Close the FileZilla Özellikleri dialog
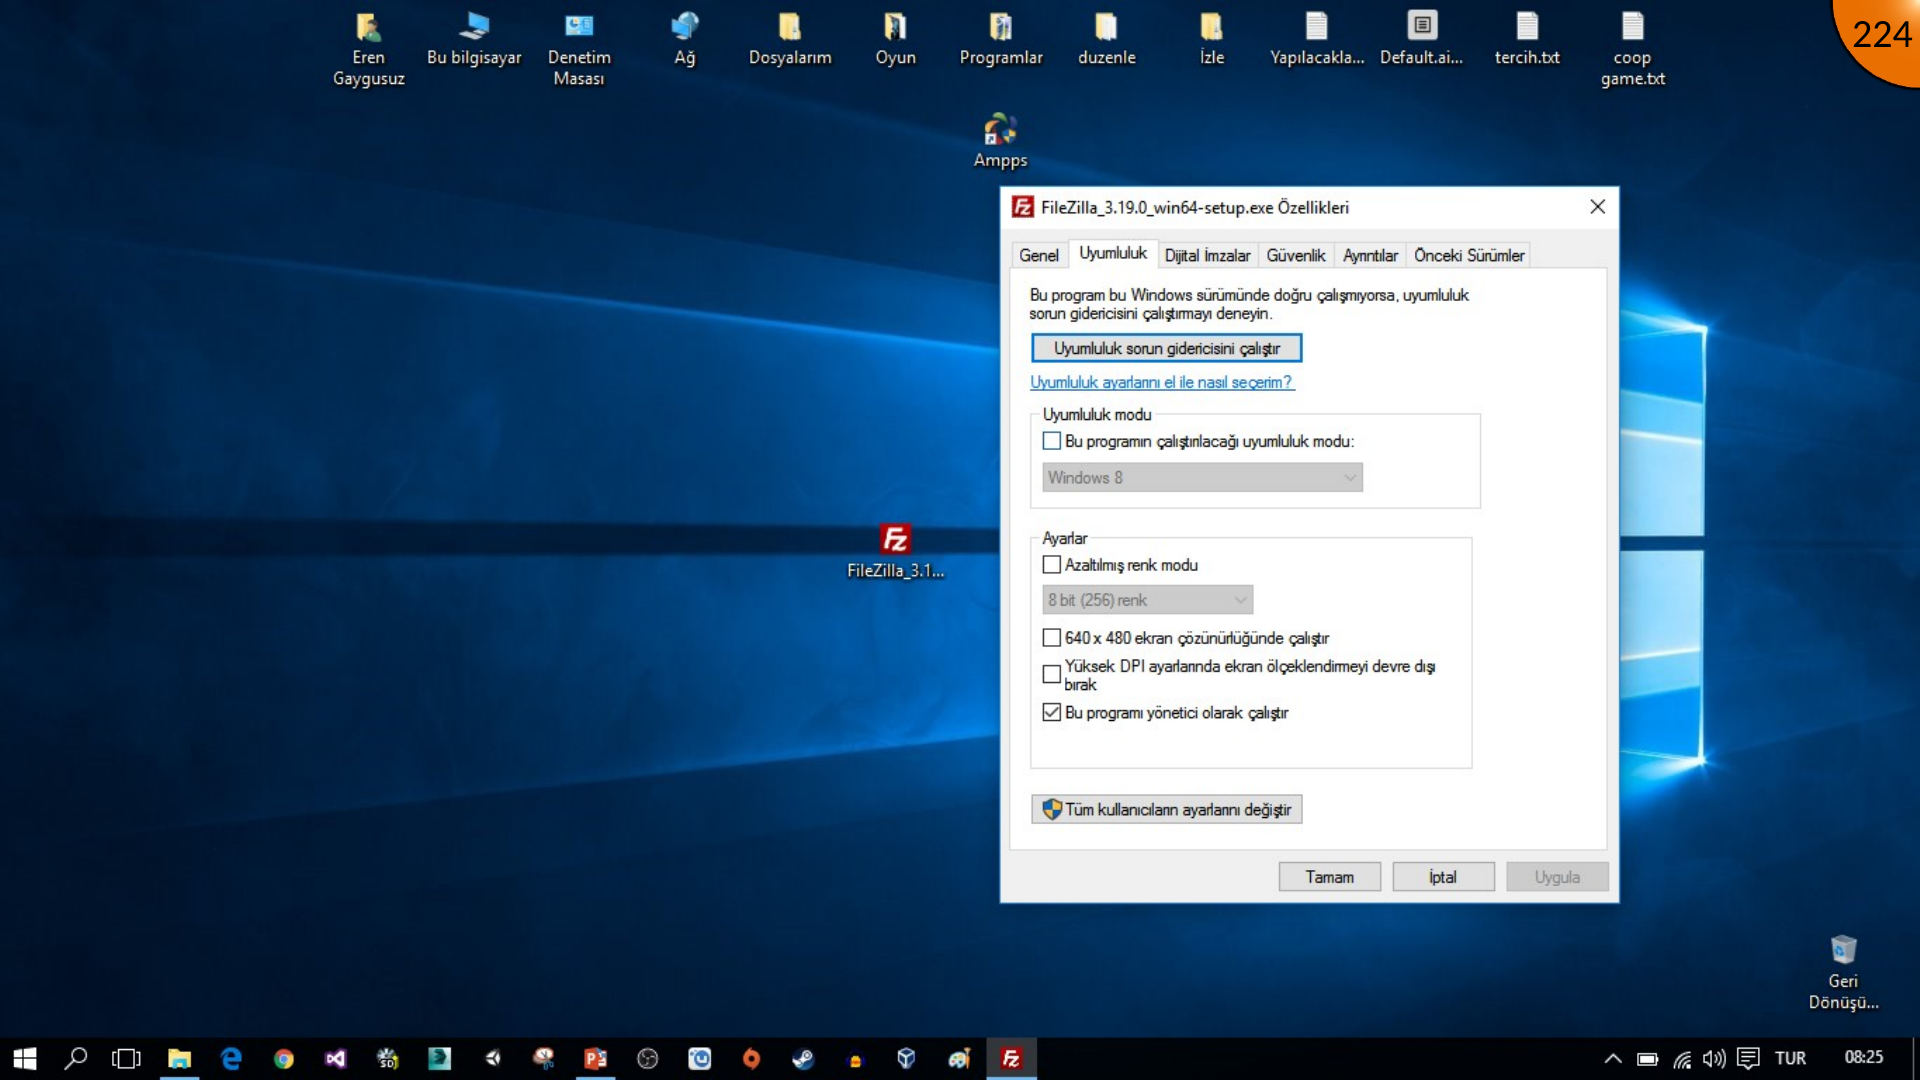Screen dimensions: 1921x1080 click(1597, 207)
